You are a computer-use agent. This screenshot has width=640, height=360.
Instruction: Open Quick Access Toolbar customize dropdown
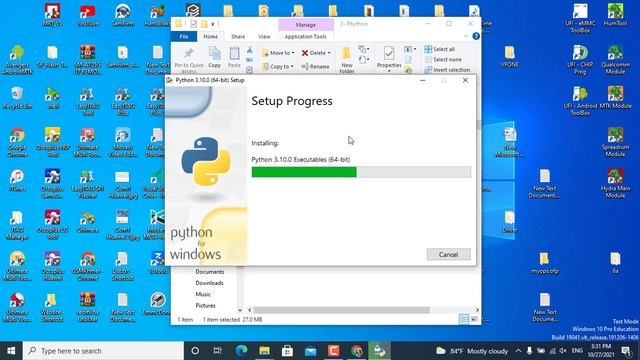tap(213, 24)
